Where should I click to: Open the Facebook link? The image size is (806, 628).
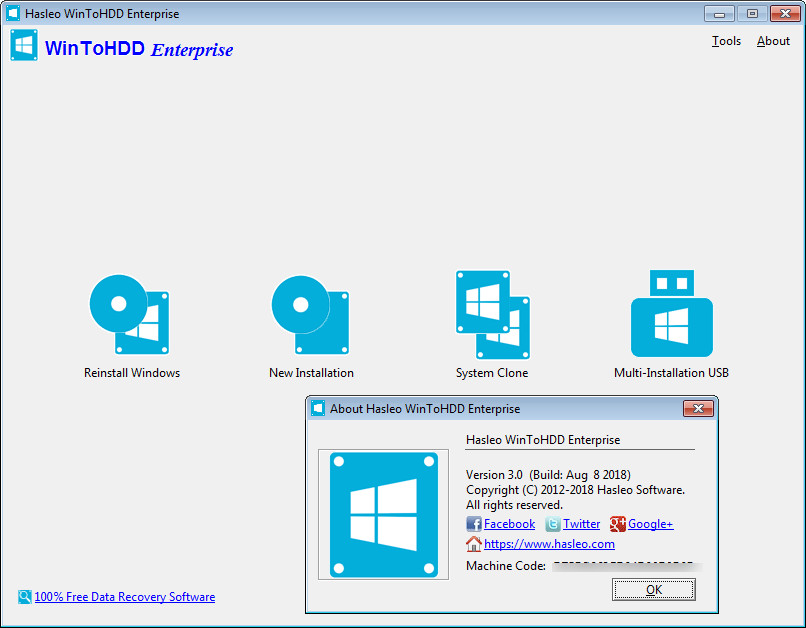pyautogui.click(x=509, y=524)
